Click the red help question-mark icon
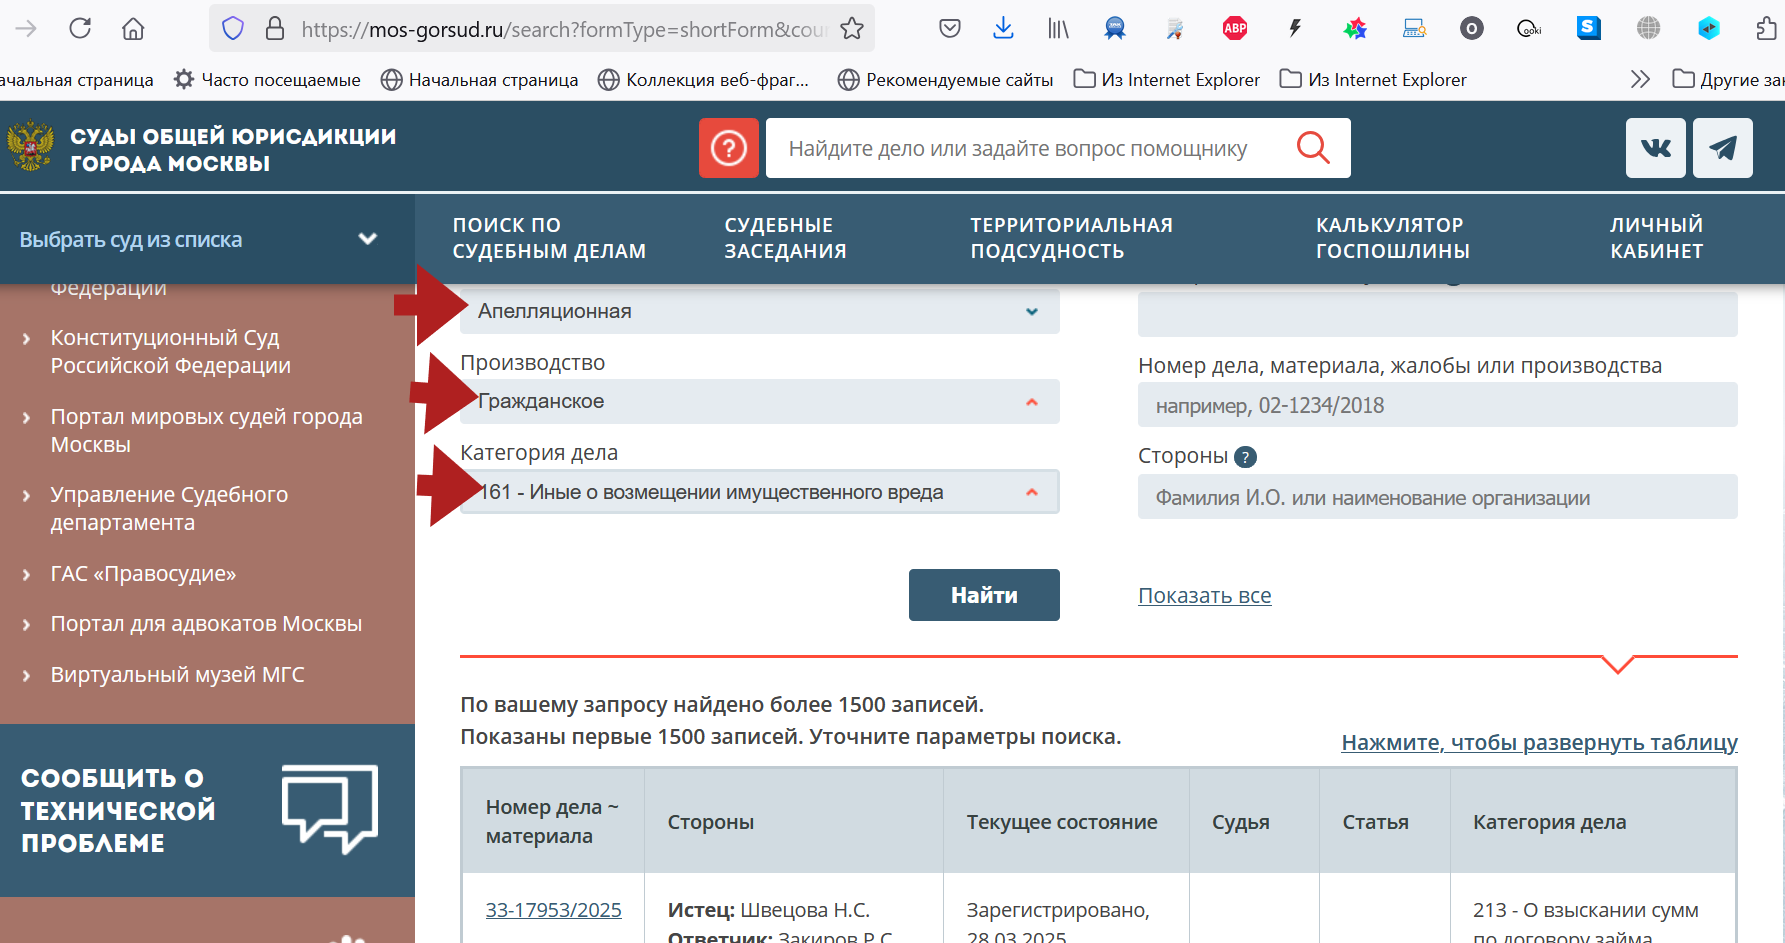 729,147
